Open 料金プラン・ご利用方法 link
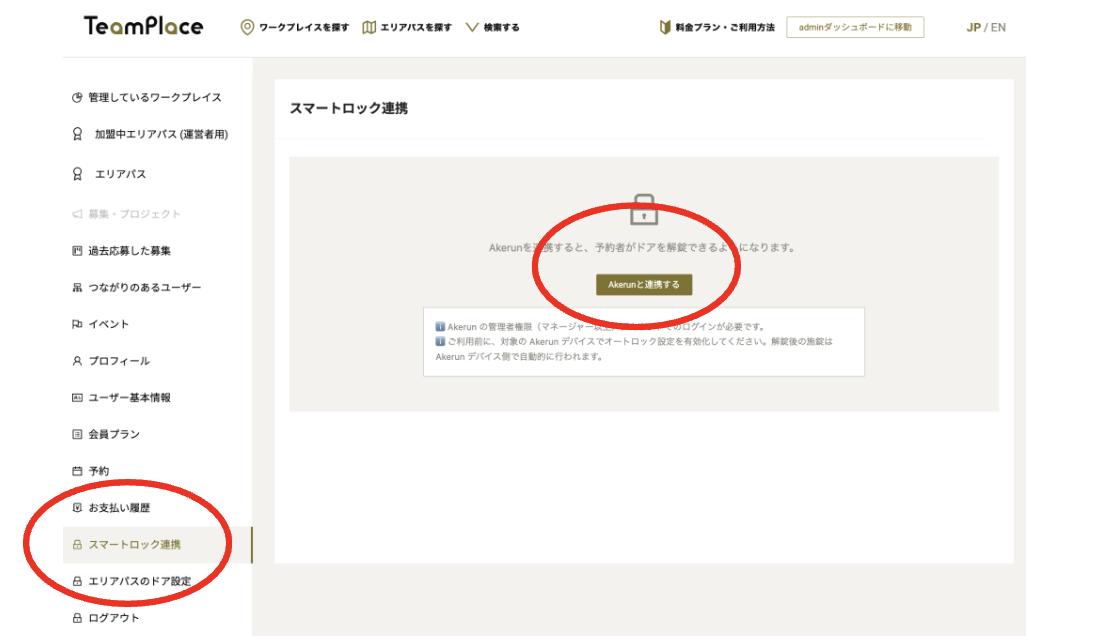1108x644 pixels. (724, 28)
